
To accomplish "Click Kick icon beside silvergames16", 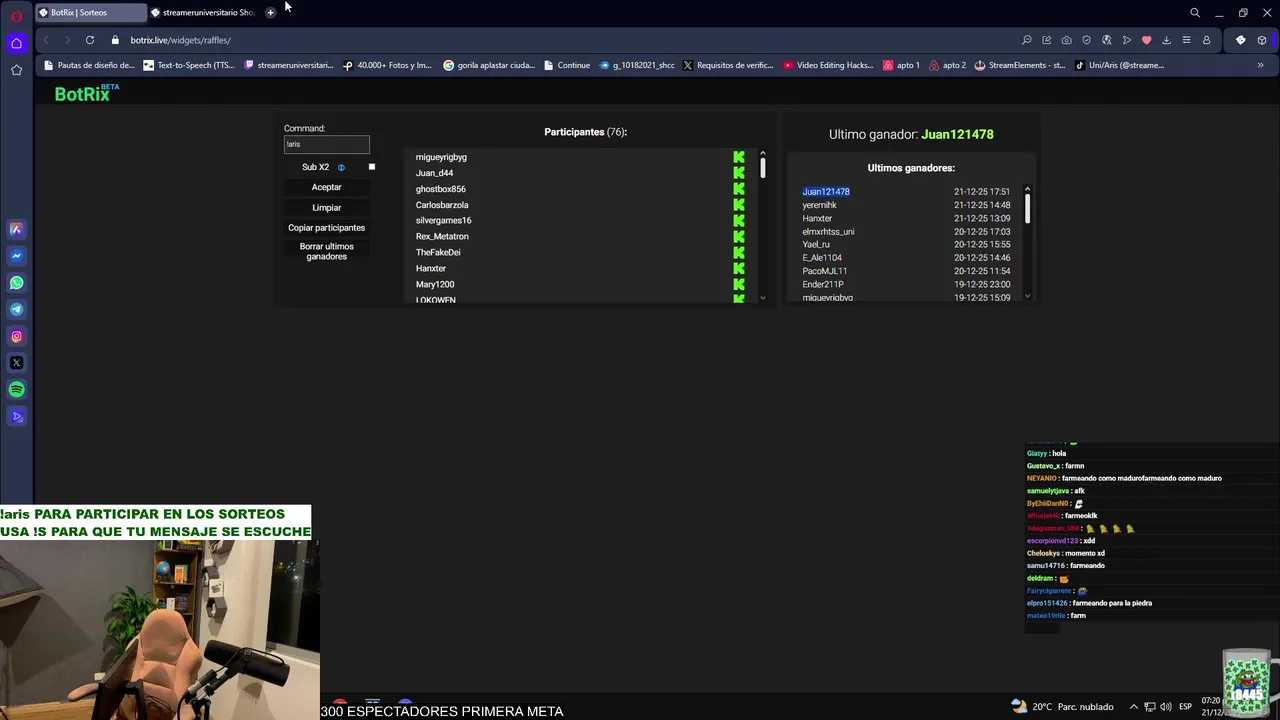I will point(739,221).
